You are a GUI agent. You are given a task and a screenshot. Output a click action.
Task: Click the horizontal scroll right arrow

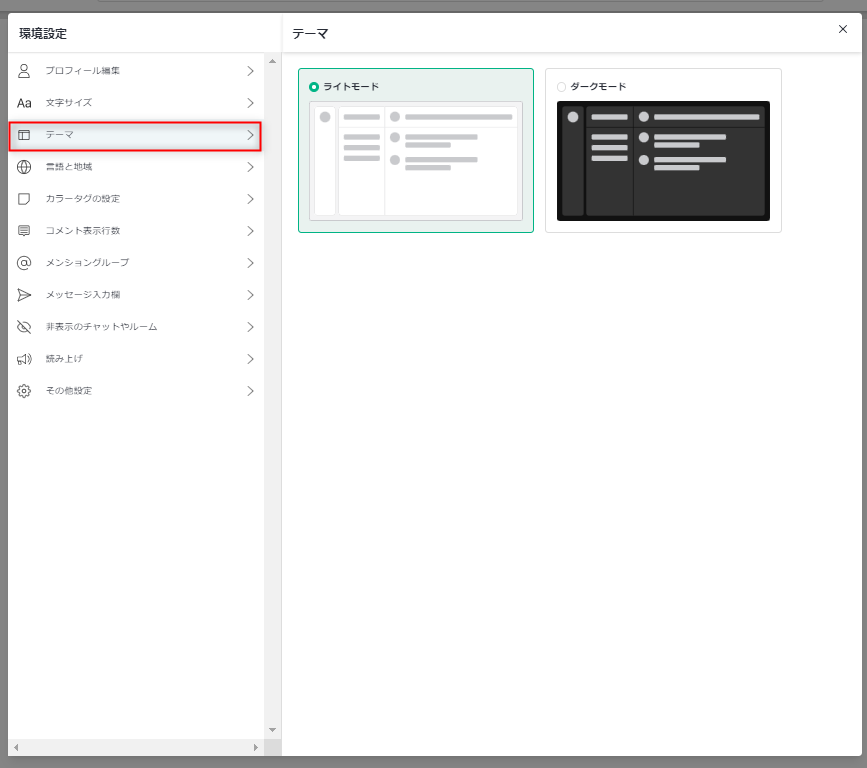(255, 748)
